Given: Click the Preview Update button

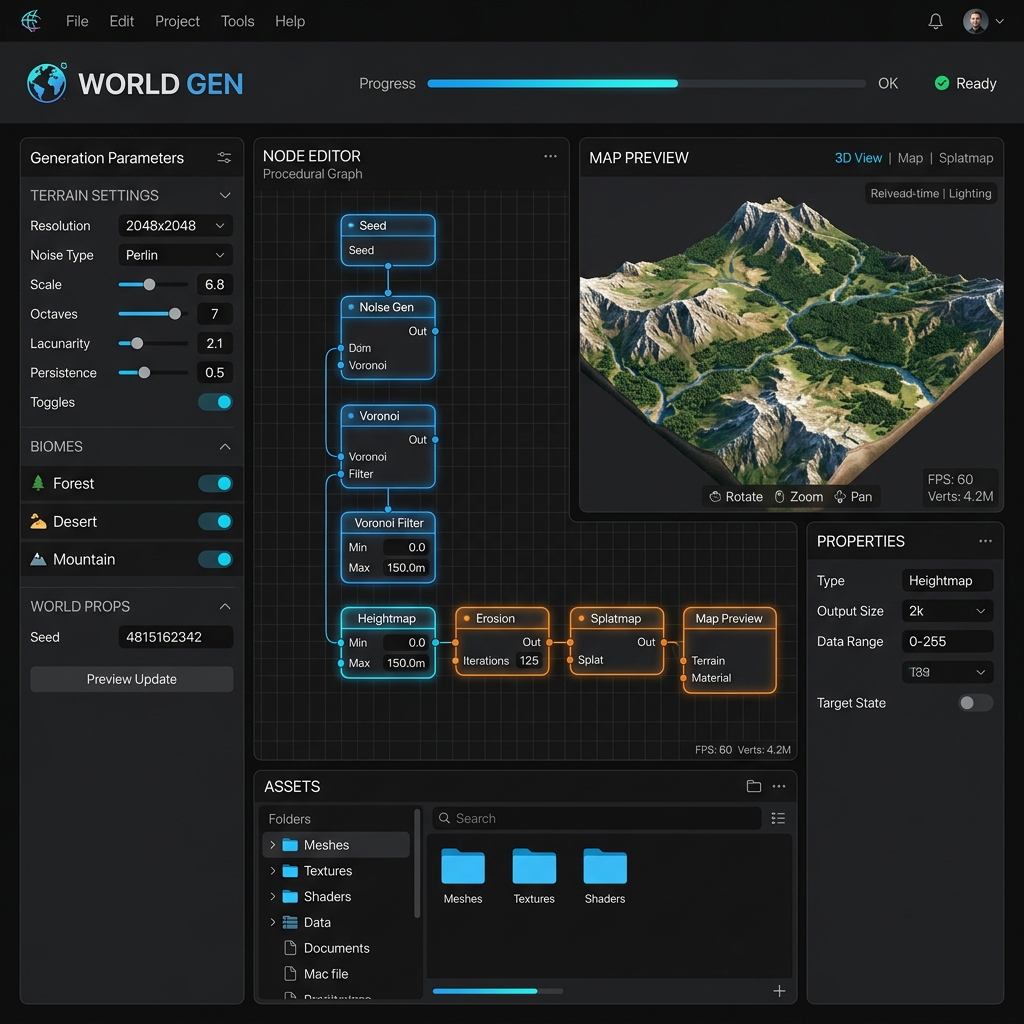Looking at the screenshot, I should point(131,679).
